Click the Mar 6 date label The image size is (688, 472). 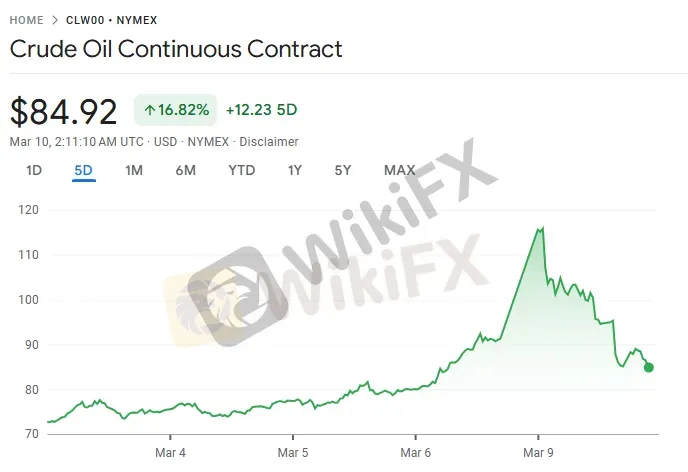tap(416, 449)
